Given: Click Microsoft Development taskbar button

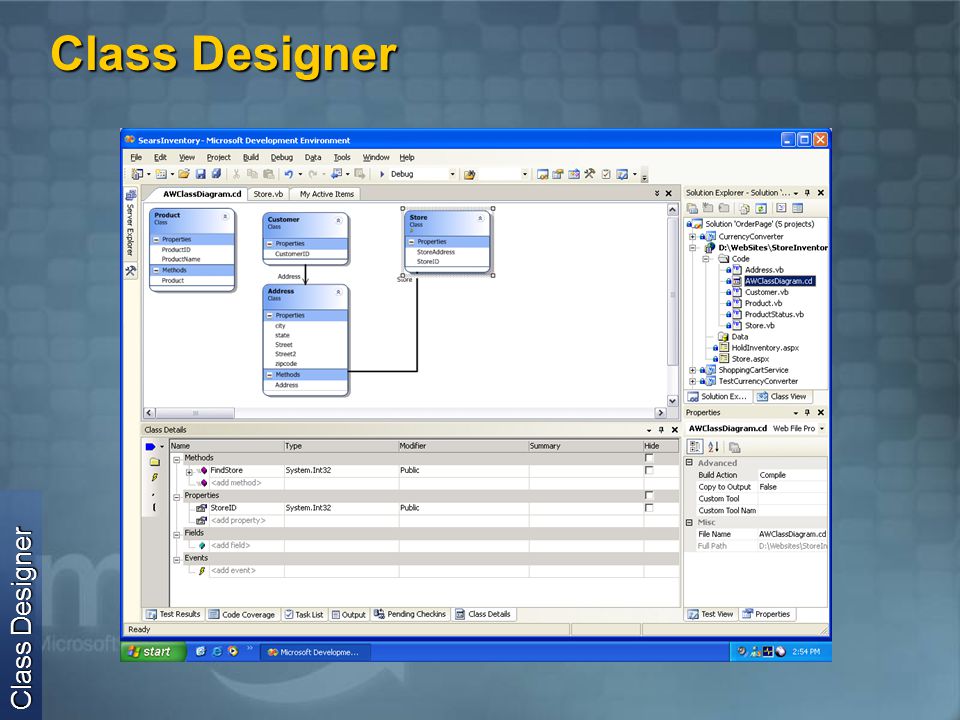Looking at the screenshot, I should click(x=314, y=652).
